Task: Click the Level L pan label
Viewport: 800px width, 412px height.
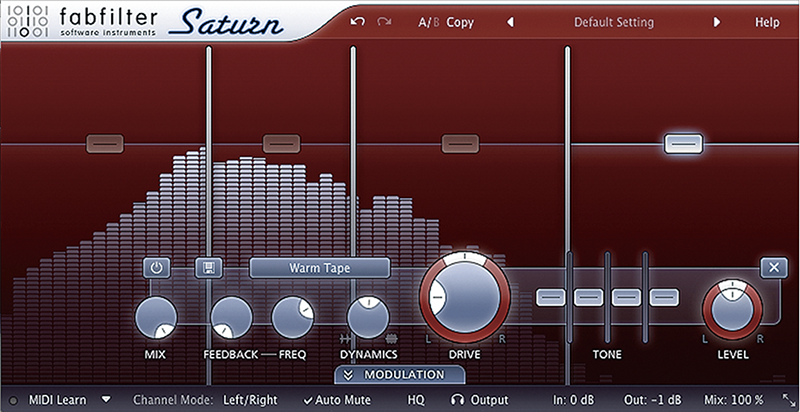Action: (x=705, y=339)
